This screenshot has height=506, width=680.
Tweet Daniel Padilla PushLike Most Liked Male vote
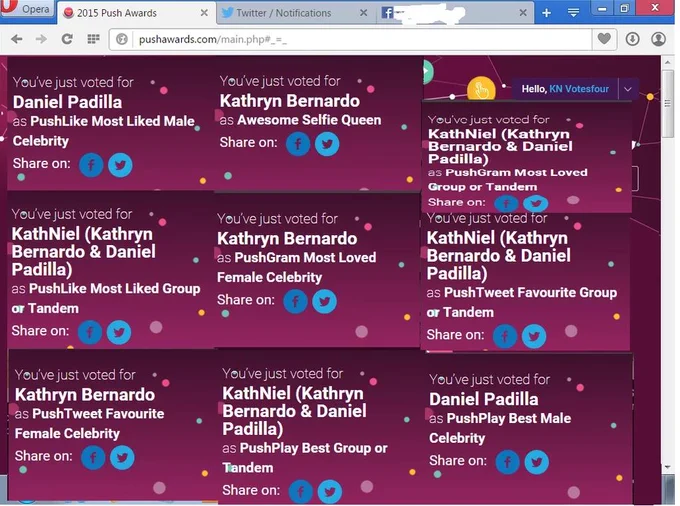(120, 165)
